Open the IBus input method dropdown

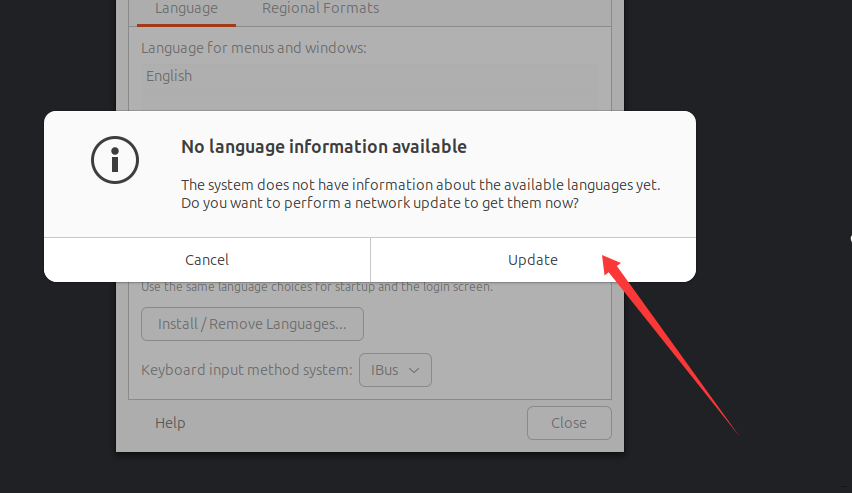(x=395, y=370)
